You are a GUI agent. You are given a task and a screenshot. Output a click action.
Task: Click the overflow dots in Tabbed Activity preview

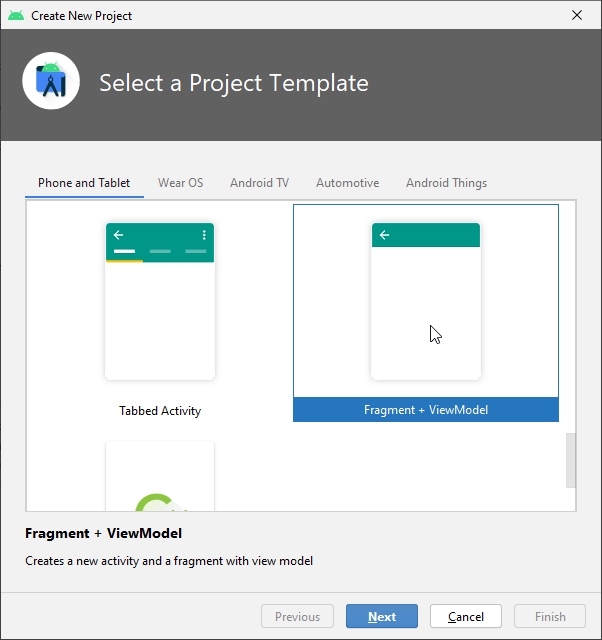click(204, 235)
